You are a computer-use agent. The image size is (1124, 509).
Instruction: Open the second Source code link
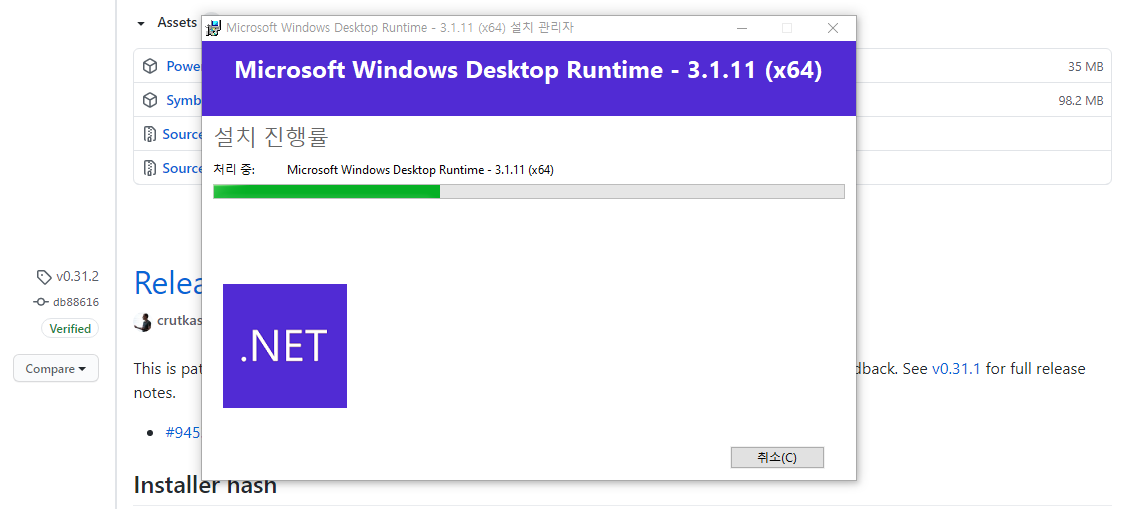[x=182, y=168]
